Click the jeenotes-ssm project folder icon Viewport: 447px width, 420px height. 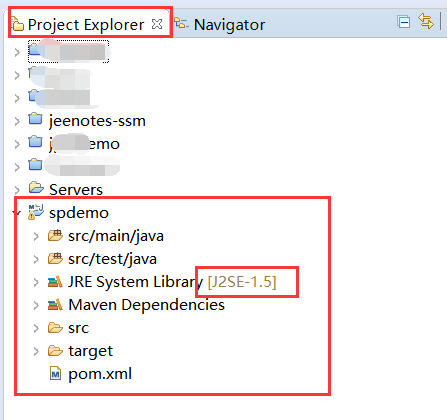tap(35, 119)
